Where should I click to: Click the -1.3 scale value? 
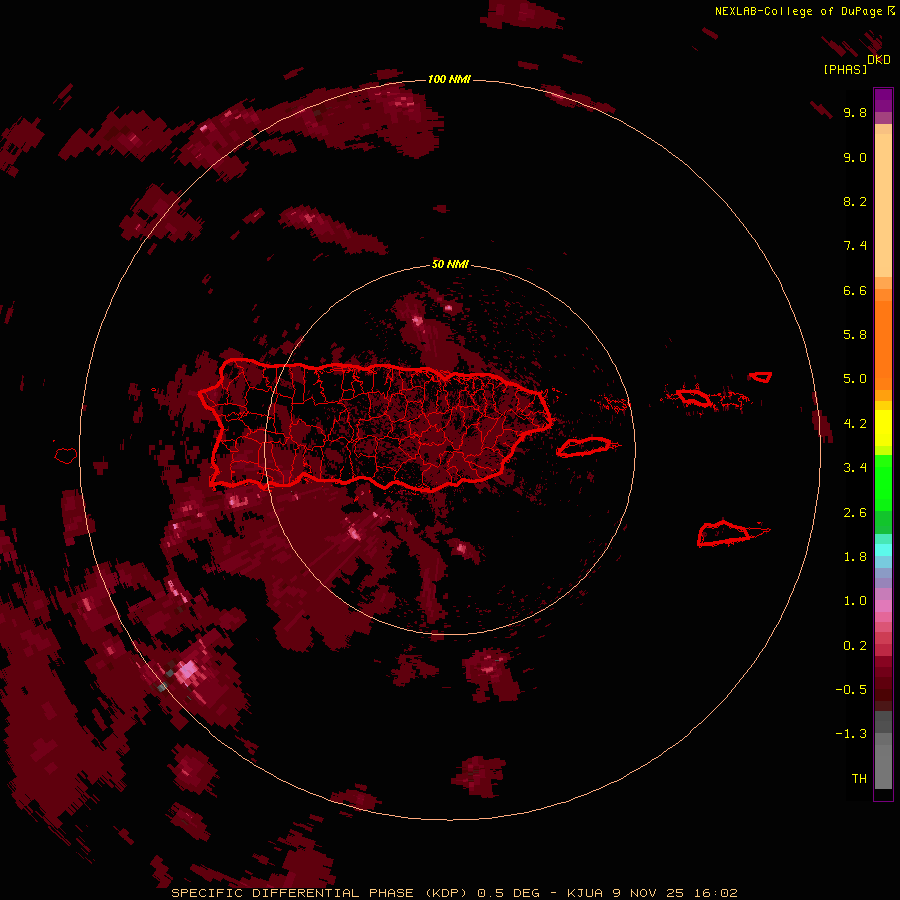click(851, 734)
